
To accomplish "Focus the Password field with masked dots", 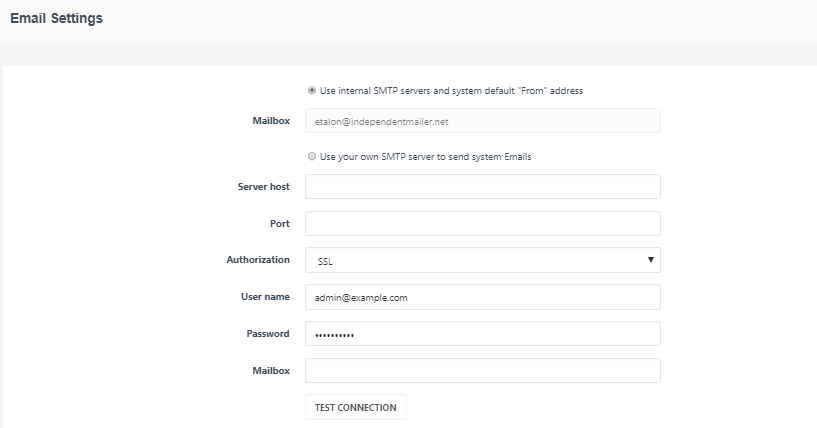I will [x=482, y=334].
